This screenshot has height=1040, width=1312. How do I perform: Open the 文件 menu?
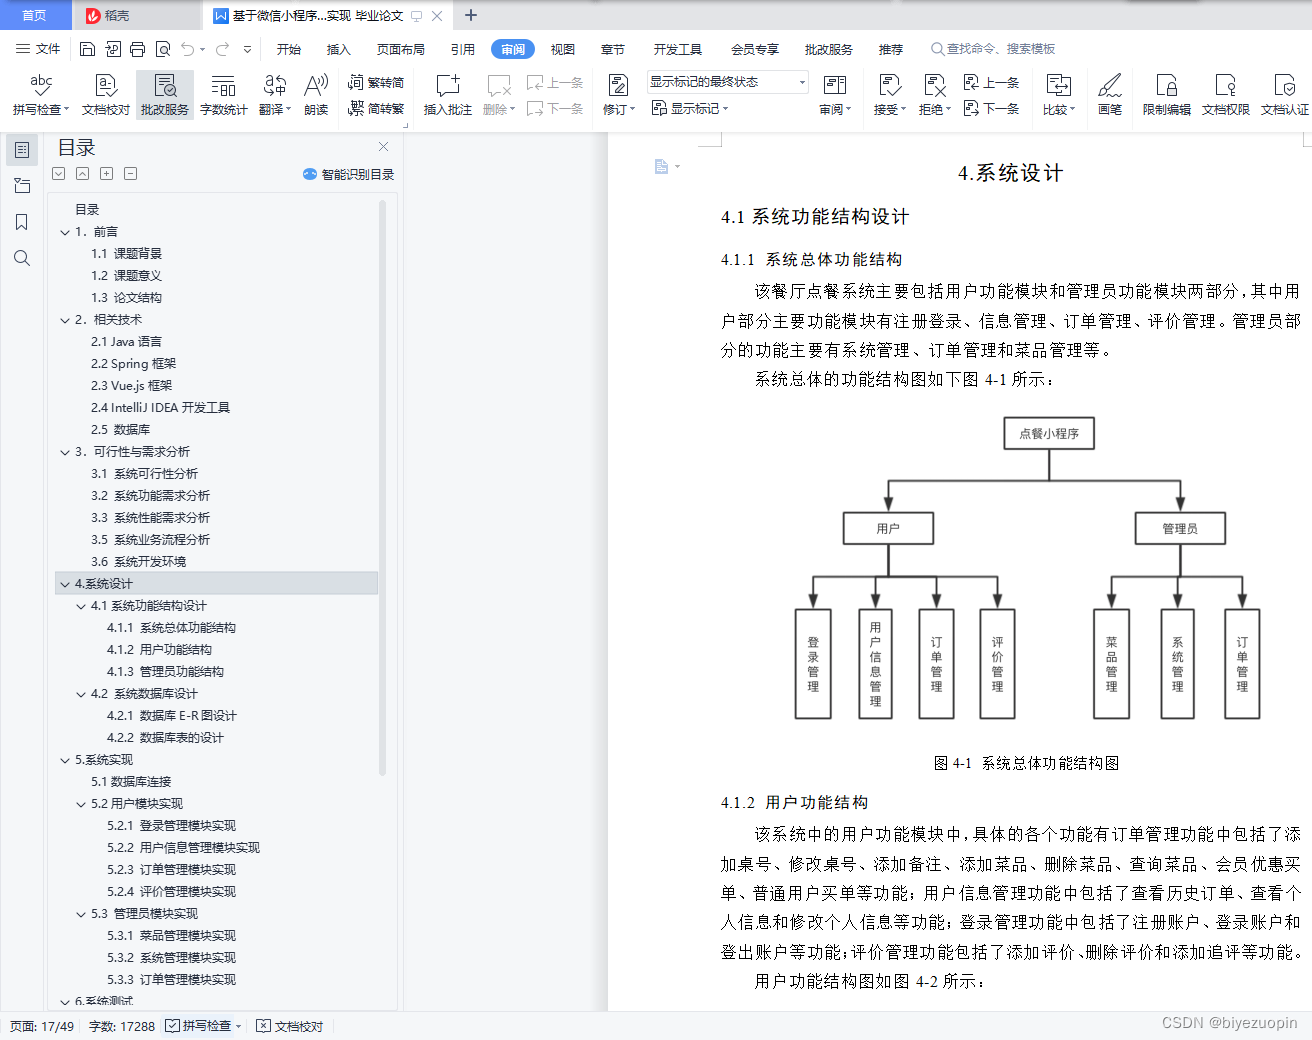point(38,49)
